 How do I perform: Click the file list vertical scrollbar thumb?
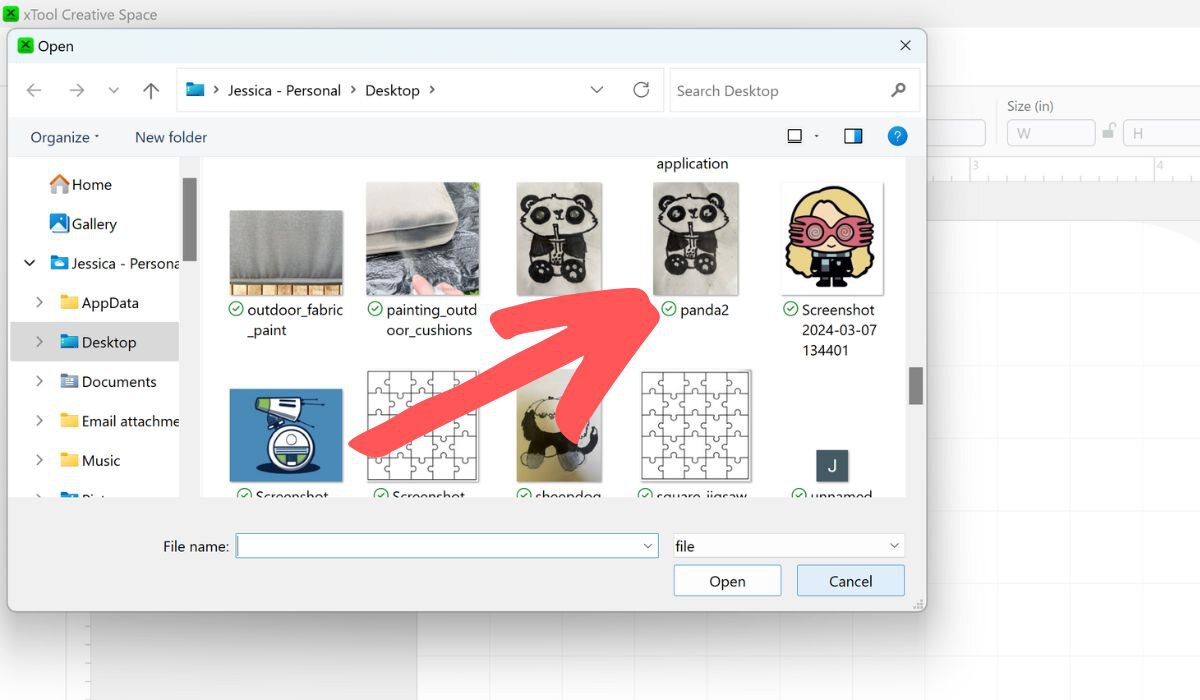pos(915,386)
